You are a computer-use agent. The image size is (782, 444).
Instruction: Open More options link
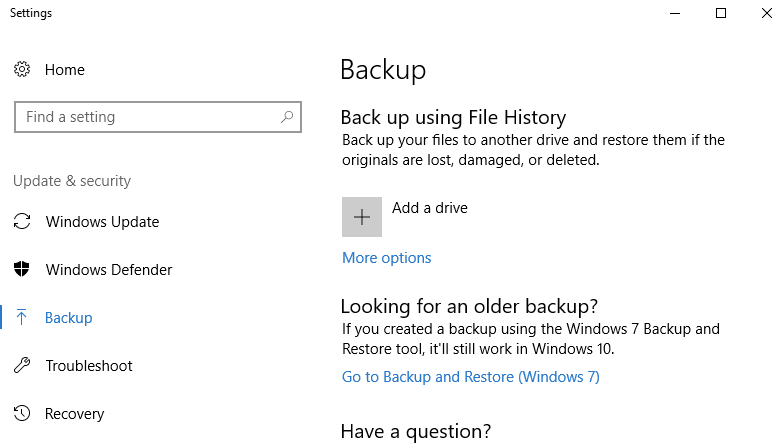click(x=387, y=258)
